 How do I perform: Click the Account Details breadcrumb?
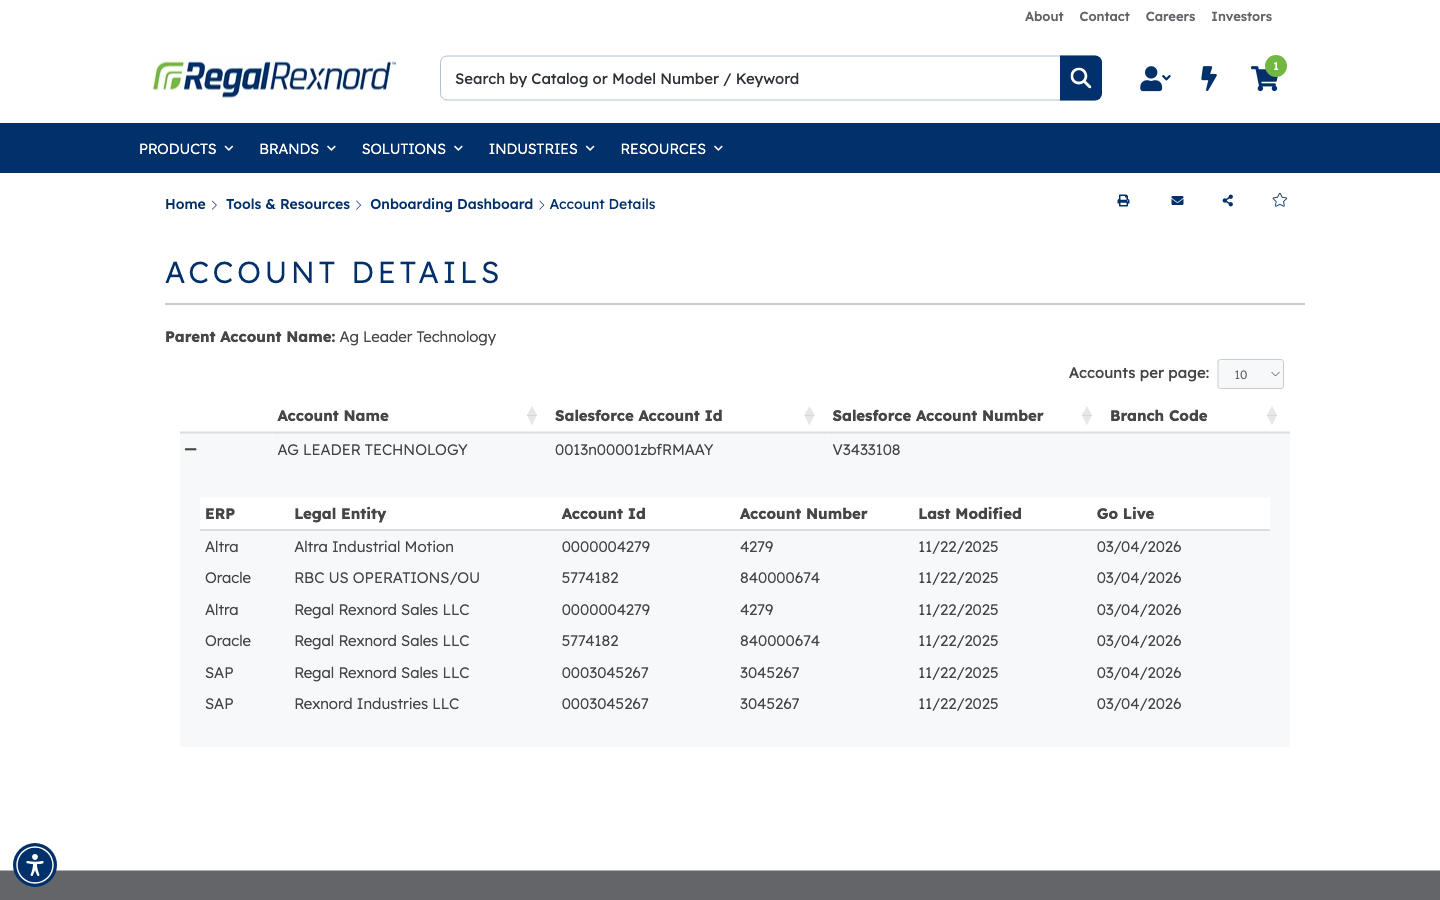pos(602,204)
